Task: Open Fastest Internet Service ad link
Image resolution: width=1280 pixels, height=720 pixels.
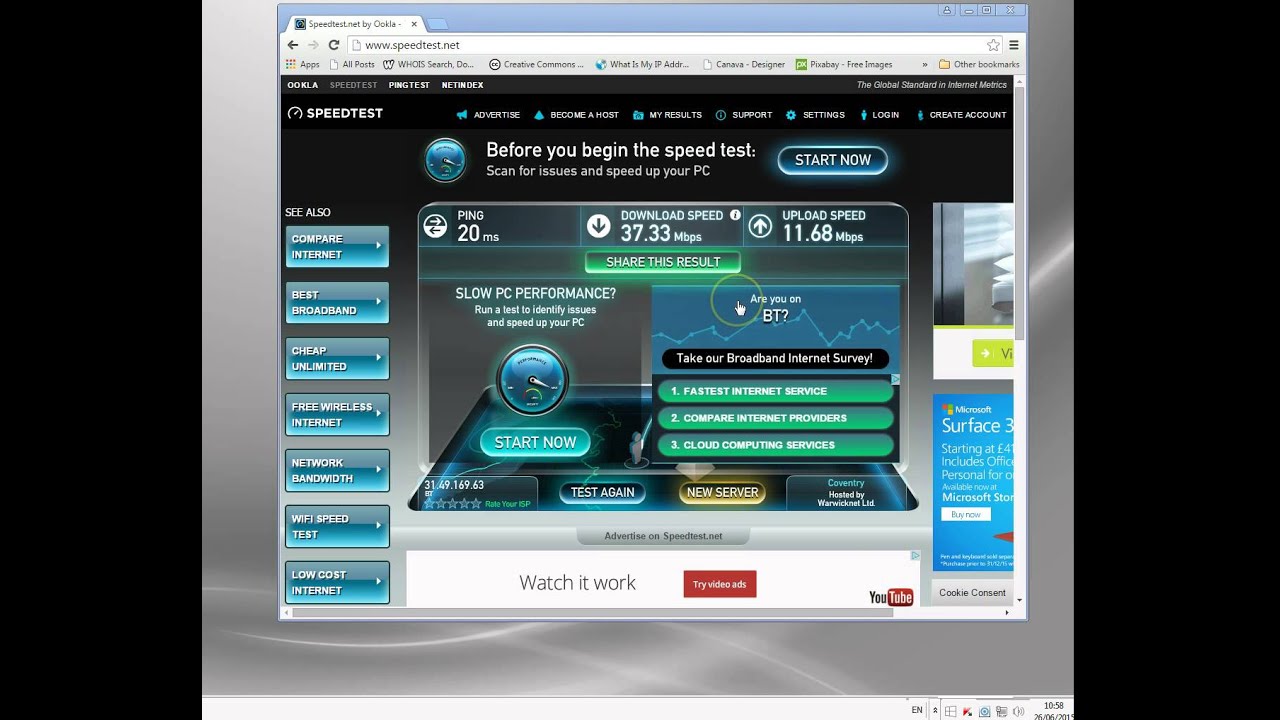Action: pos(775,391)
